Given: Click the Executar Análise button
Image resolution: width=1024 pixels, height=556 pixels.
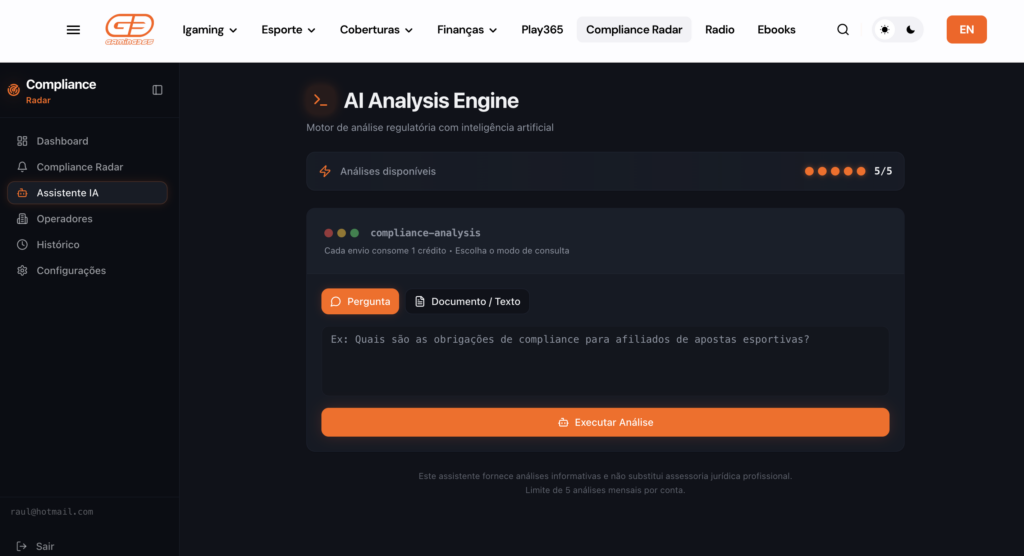Looking at the screenshot, I should pyautogui.click(x=605, y=422).
